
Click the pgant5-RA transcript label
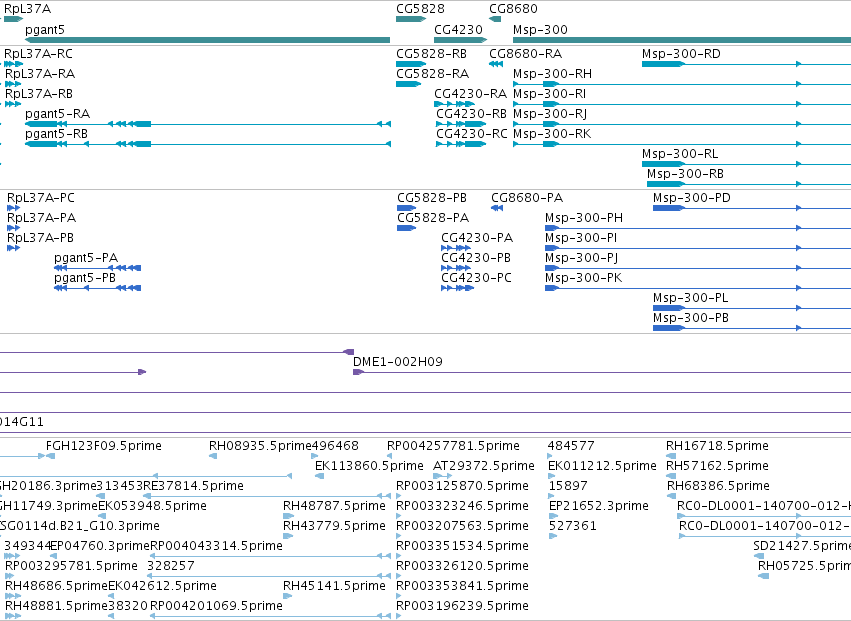point(58,114)
